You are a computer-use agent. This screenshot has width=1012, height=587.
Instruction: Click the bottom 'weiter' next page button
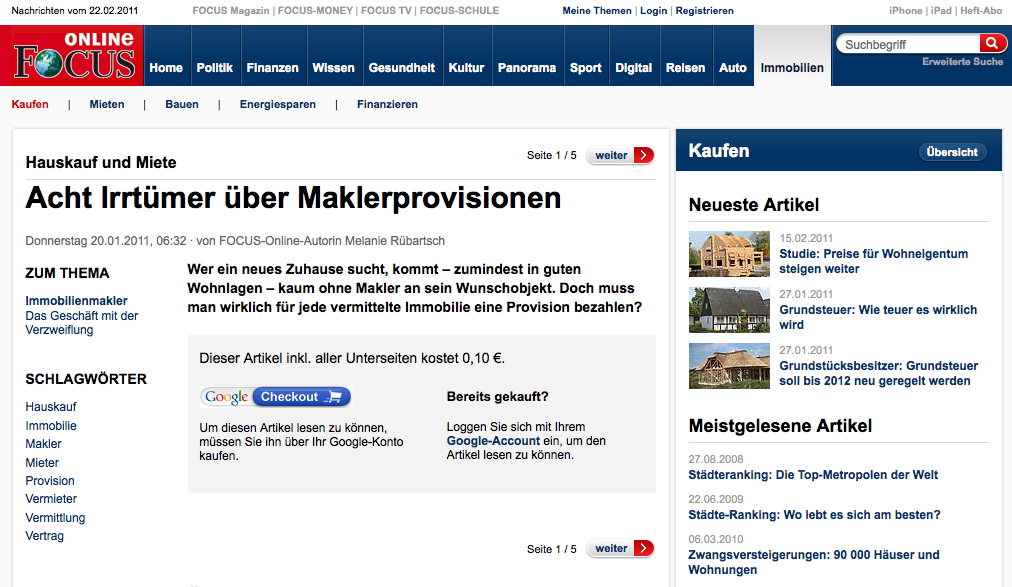[x=620, y=548]
